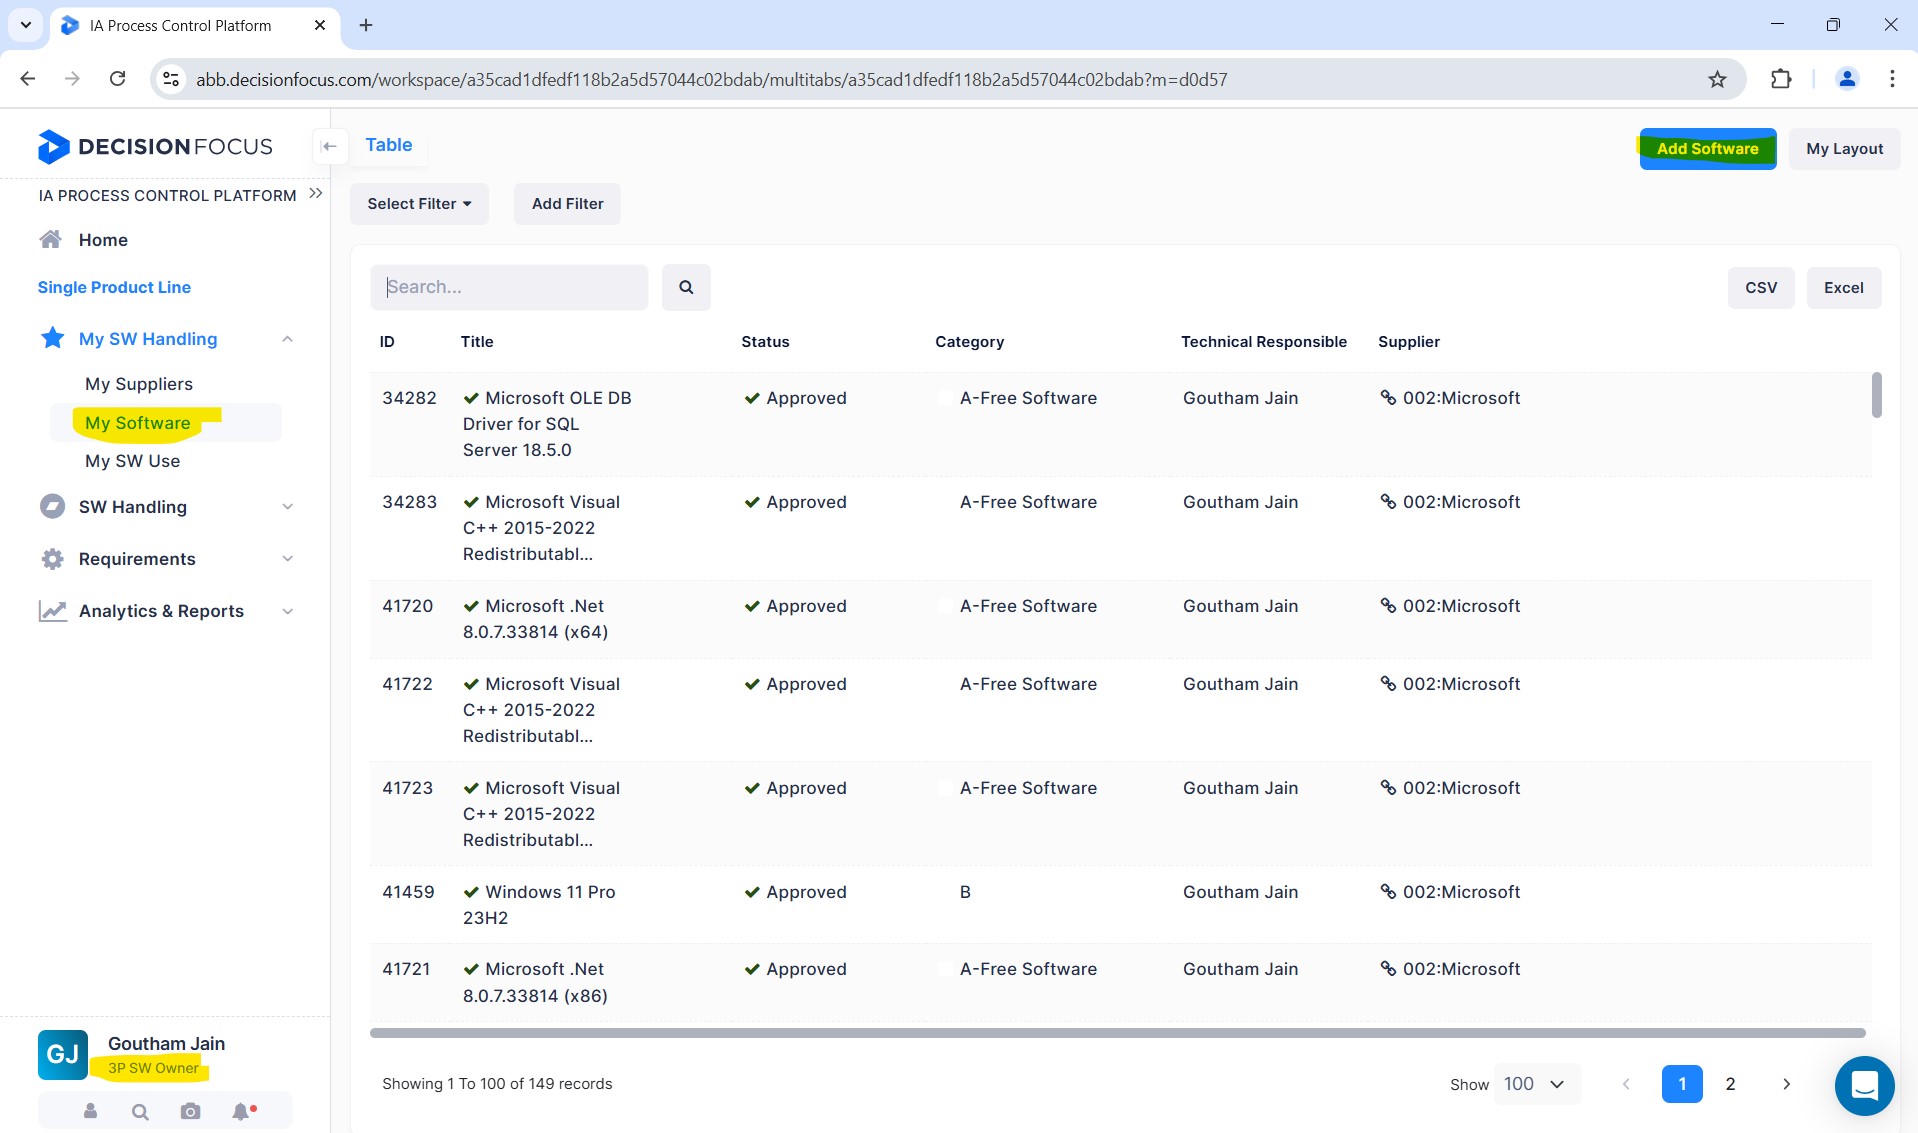Screen dimensions: 1918x1133
Task: Collapse sidebar with the left-arrow icon
Action: click(x=329, y=146)
